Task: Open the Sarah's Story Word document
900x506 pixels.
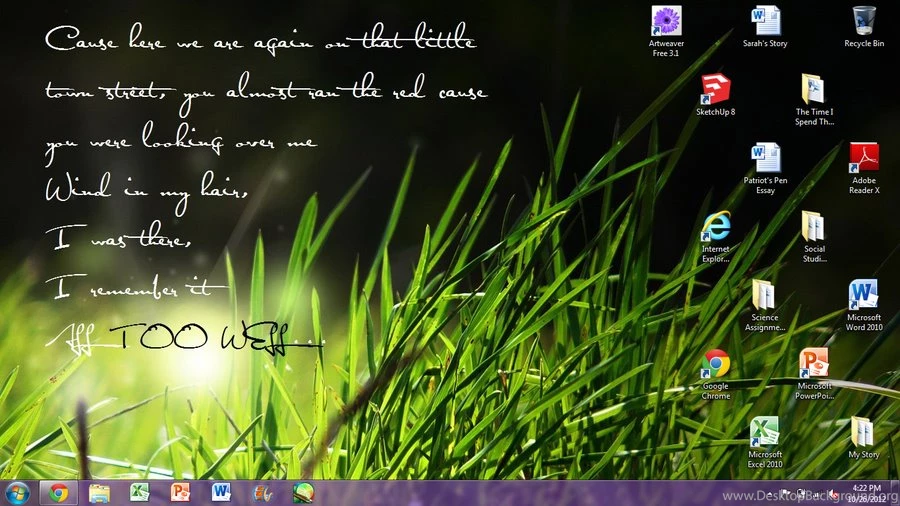Action: click(765, 21)
